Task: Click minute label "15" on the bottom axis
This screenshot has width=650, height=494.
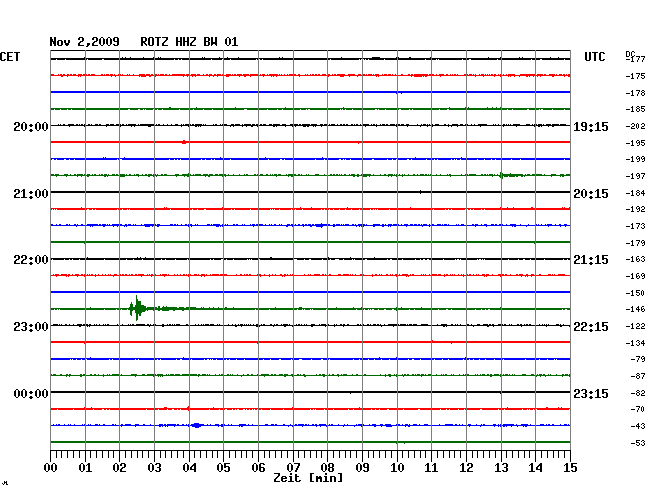Action: coord(570,467)
